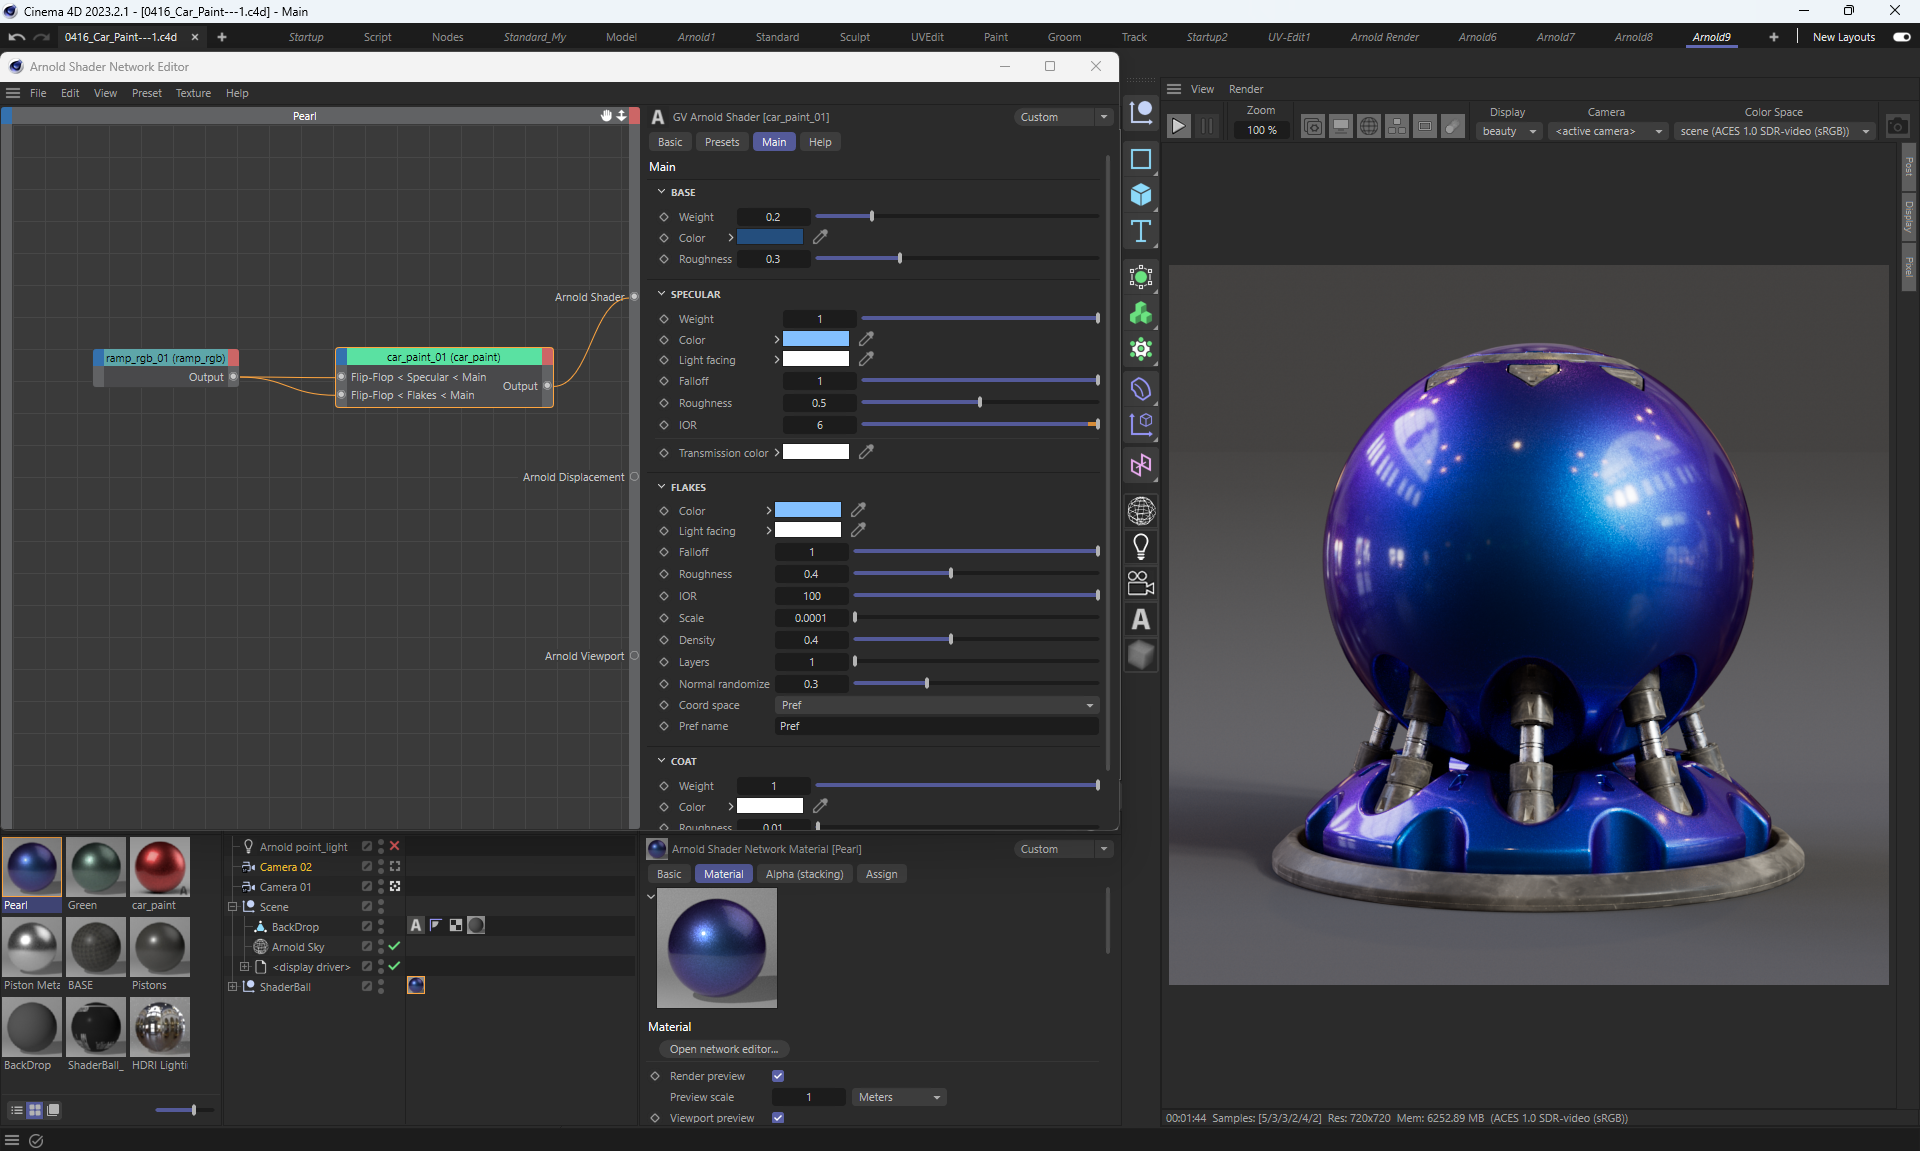Select the Arnold light bulb icon
The width and height of the screenshot is (1920, 1151).
[x=1140, y=547]
